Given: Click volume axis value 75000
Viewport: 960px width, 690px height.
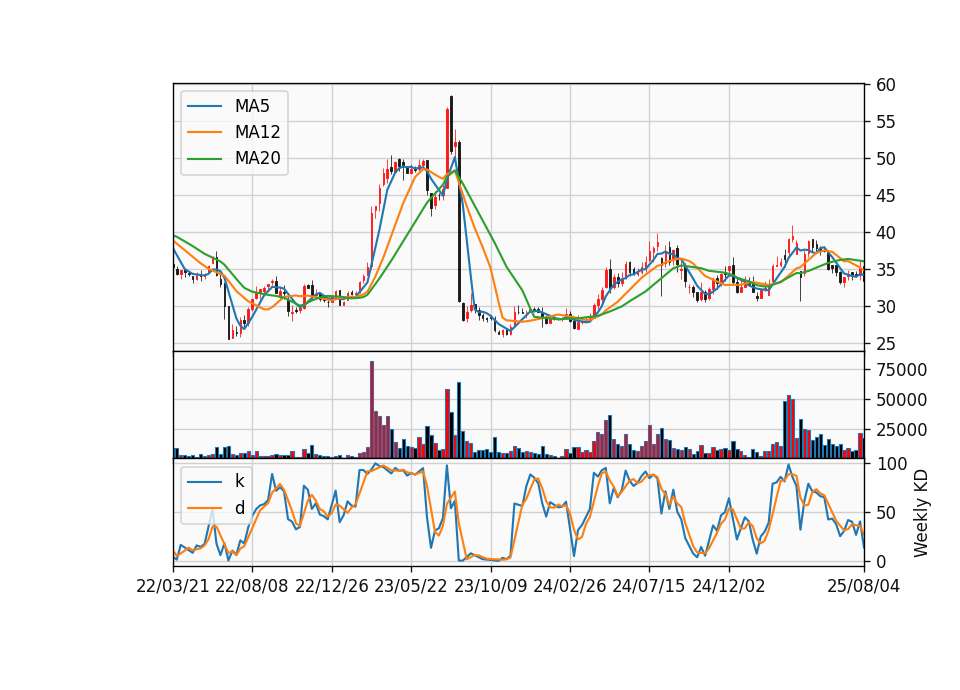Looking at the screenshot, I should point(901,370).
